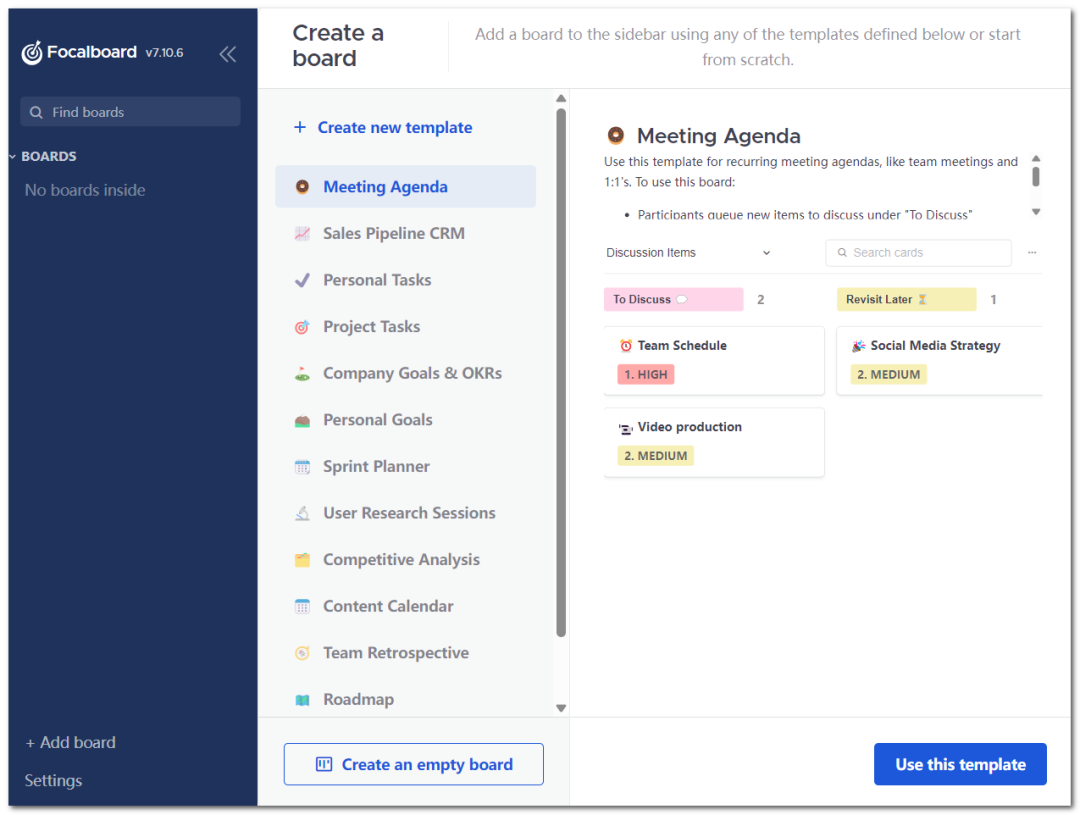Select the Sales Pipeline CRM template
The image size is (1080, 815).
(x=406, y=234)
